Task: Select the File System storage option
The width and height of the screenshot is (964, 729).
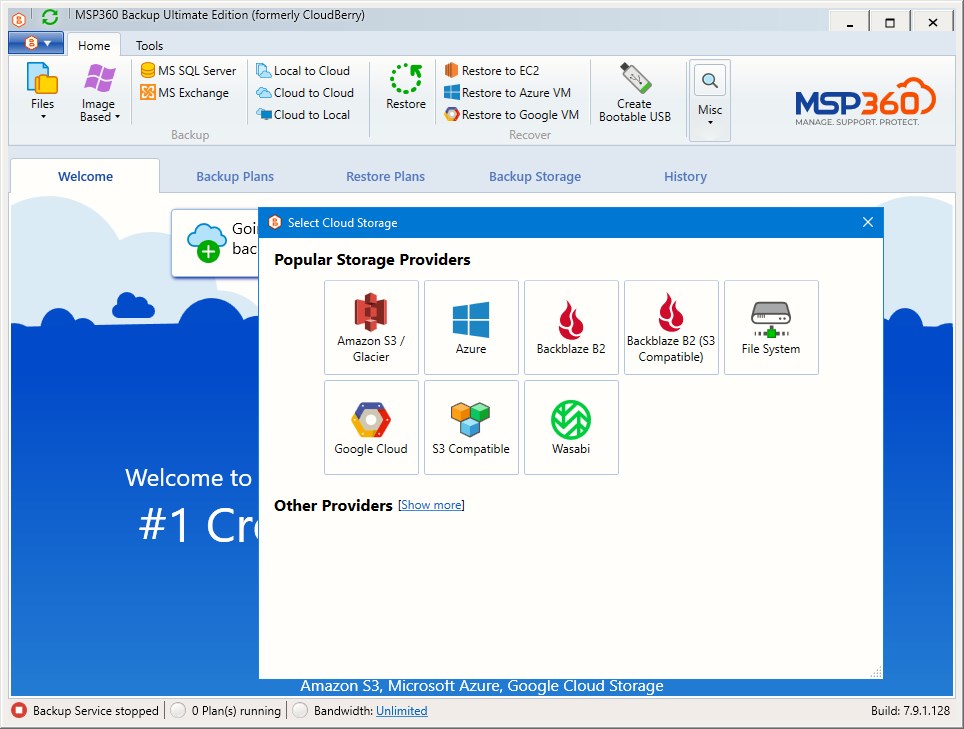Action: point(771,327)
